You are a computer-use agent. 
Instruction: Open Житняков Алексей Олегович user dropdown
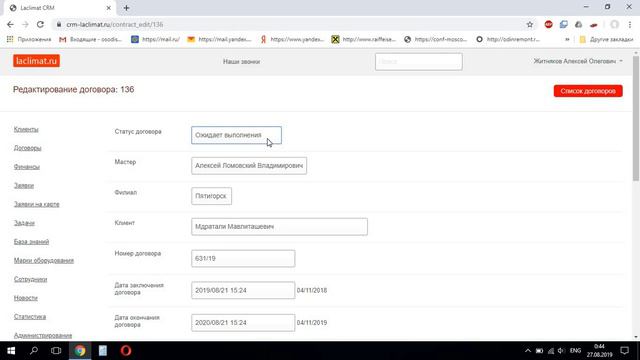(x=578, y=61)
